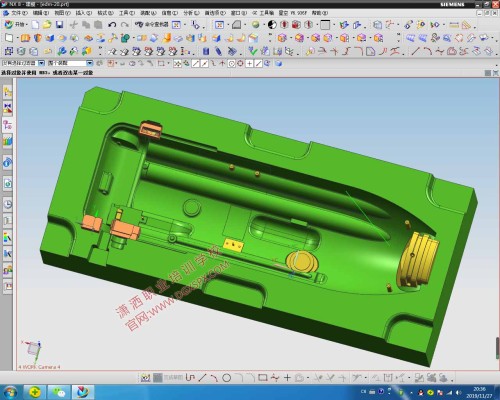The width and height of the screenshot is (500, 400).
Task: Click the green checkmark icon in toolbar
Action: point(253,51)
